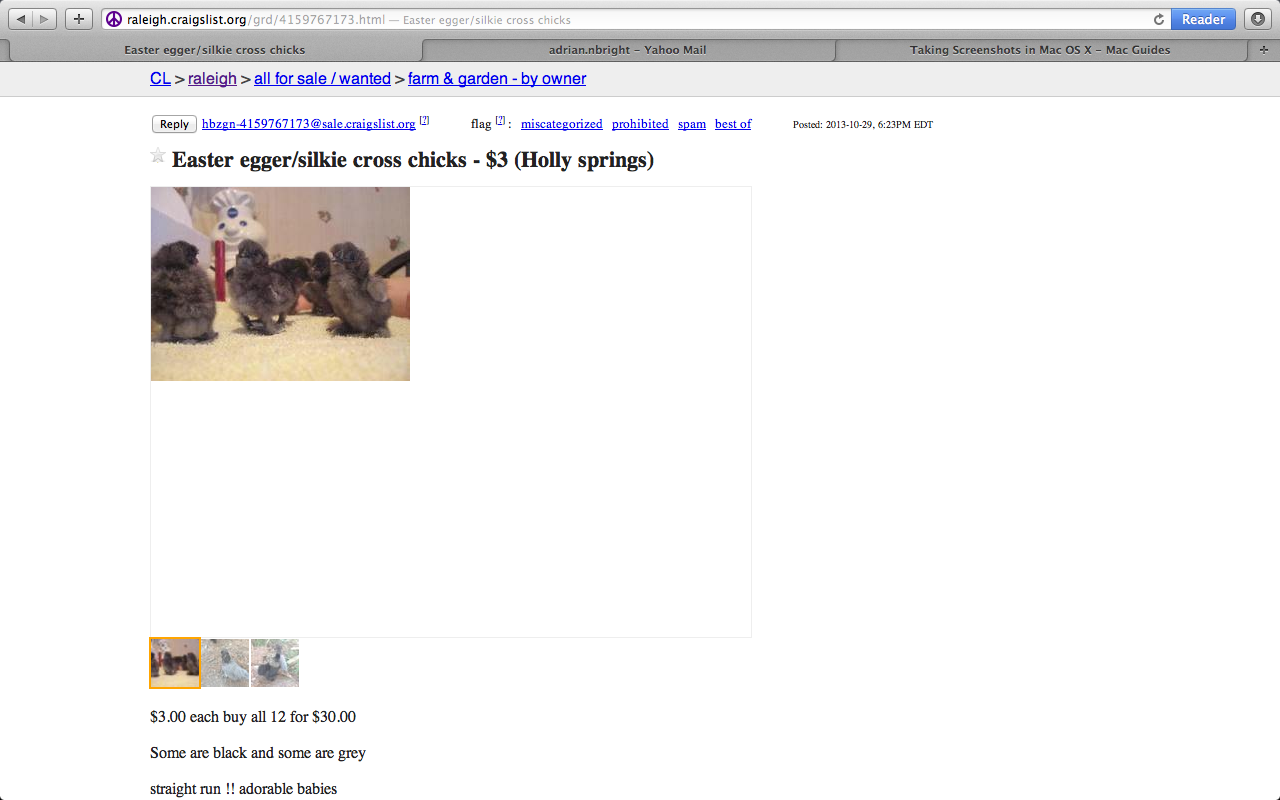Image resolution: width=1280 pixels, height=800 pixels.
Task: Click the new tab plus icon
Action: [1265, 50]
